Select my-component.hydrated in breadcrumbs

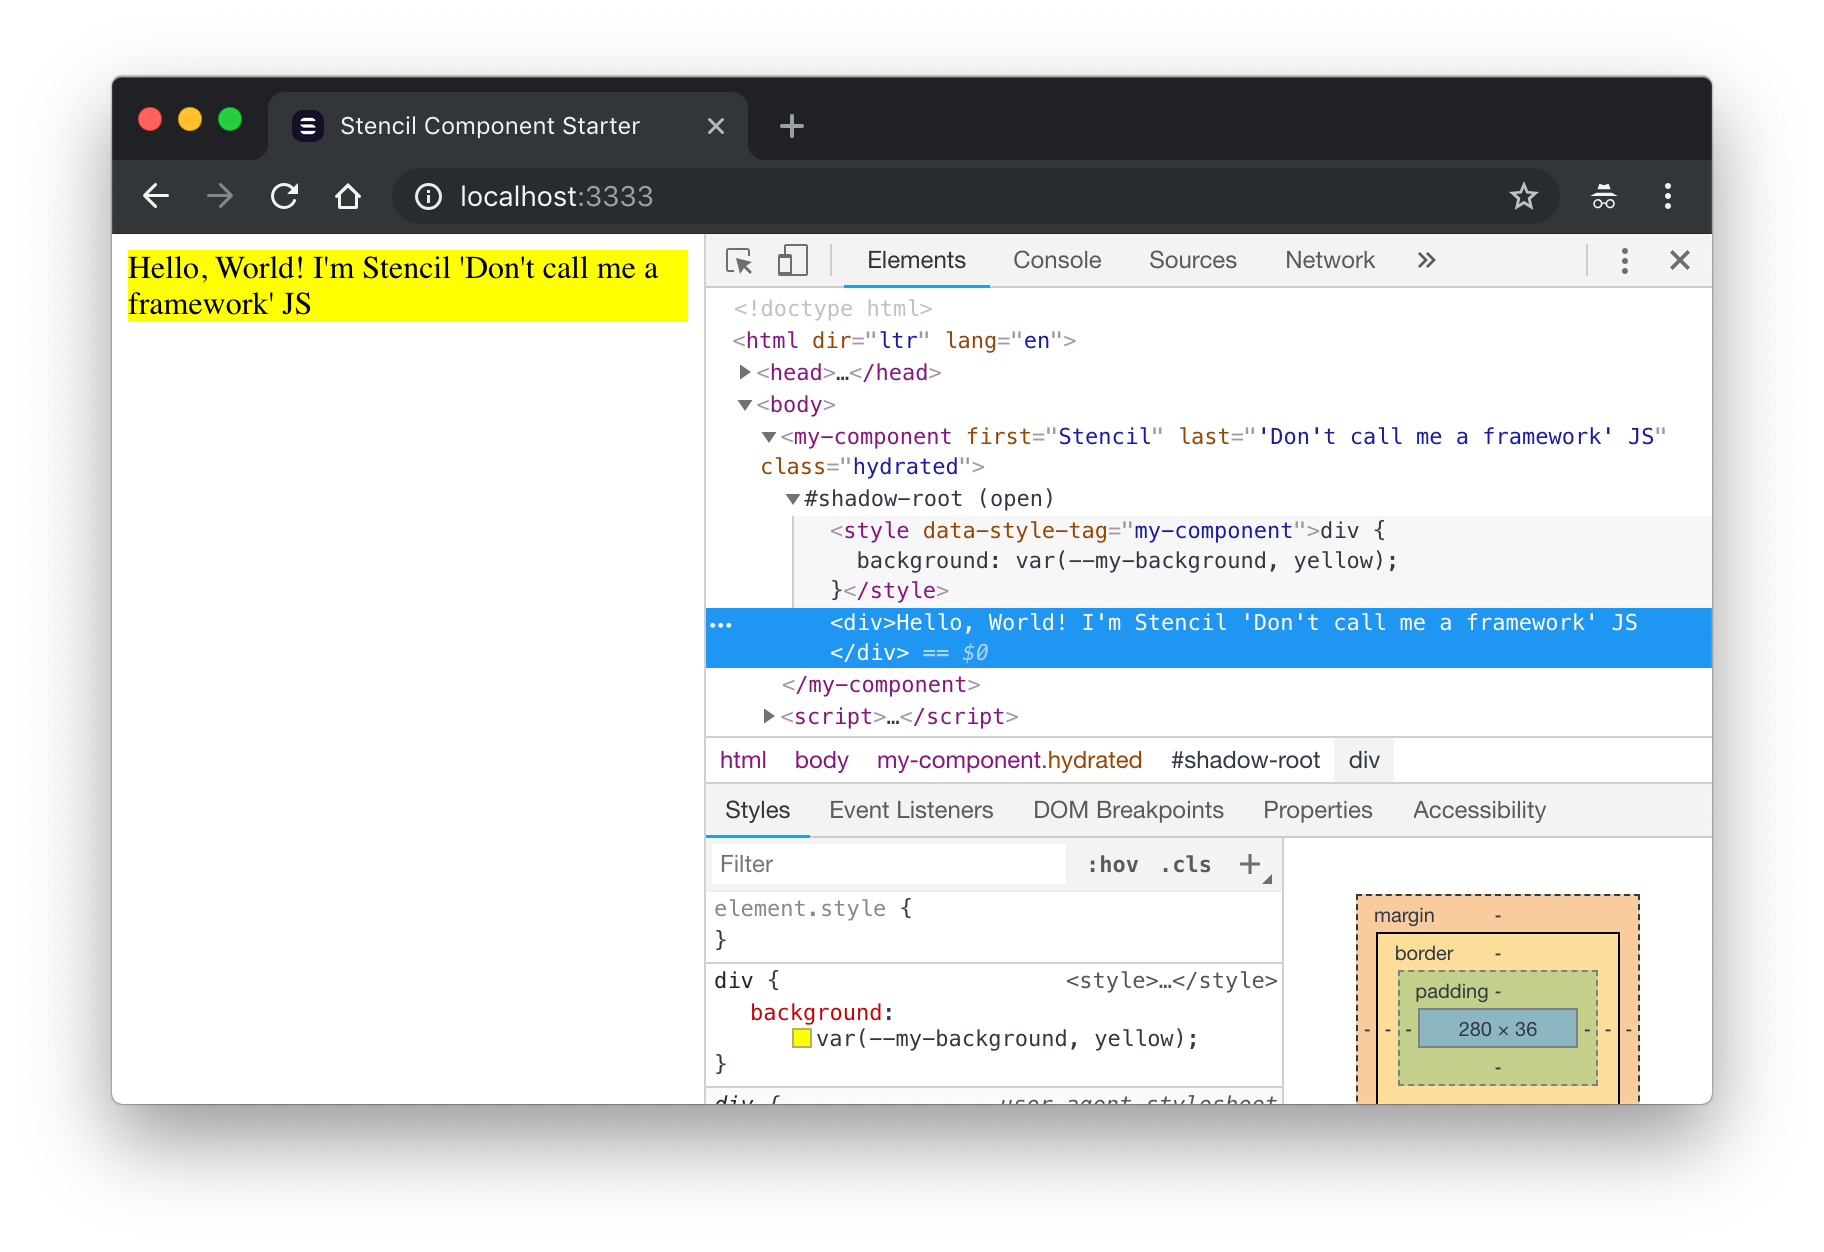click(x=1009, y=760)
